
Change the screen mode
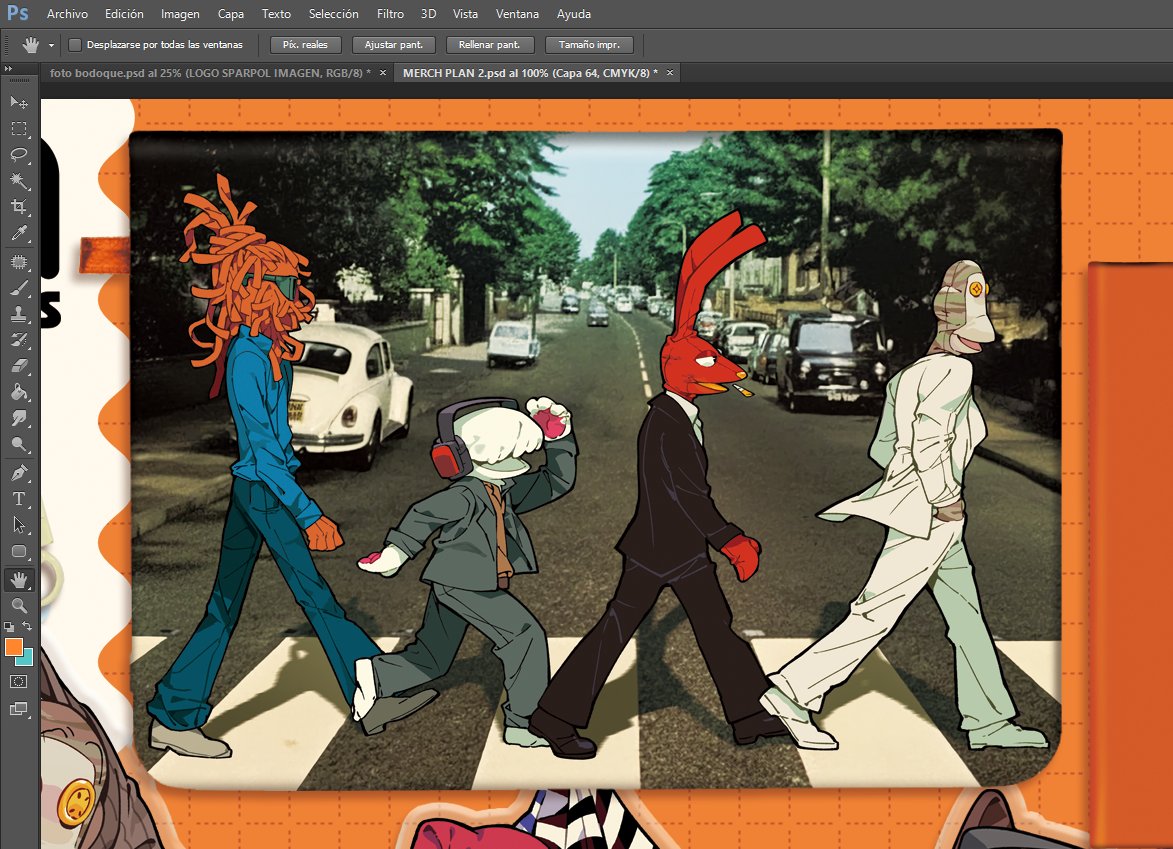(x=19, y=708)
